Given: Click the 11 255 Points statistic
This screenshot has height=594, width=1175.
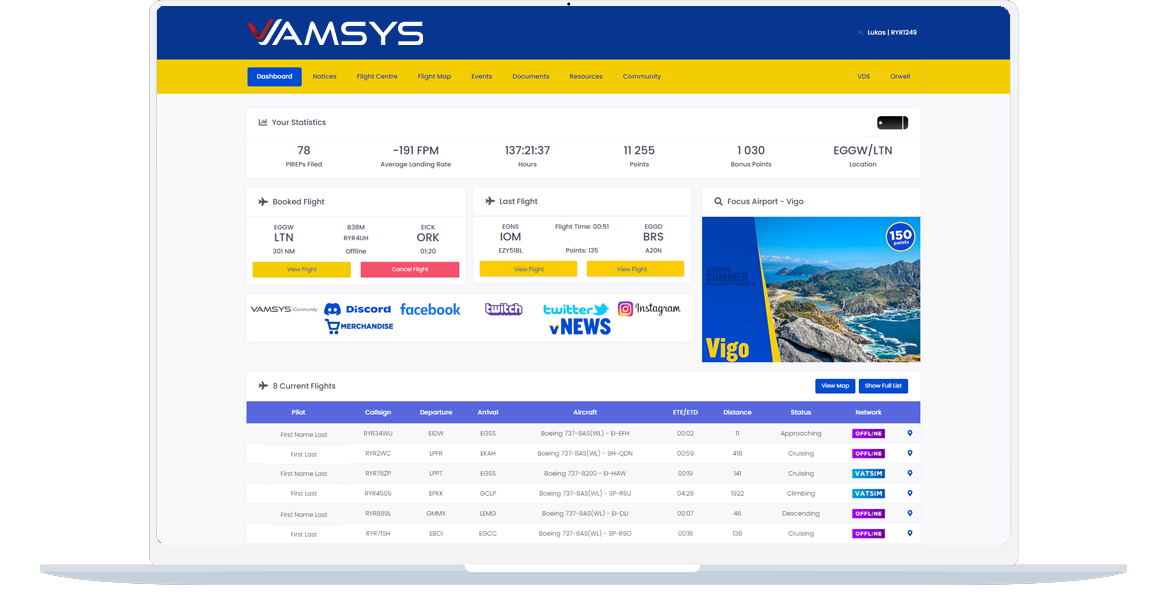Looking at the screenshot, I should pyautogui.click(x=639, y=156).
